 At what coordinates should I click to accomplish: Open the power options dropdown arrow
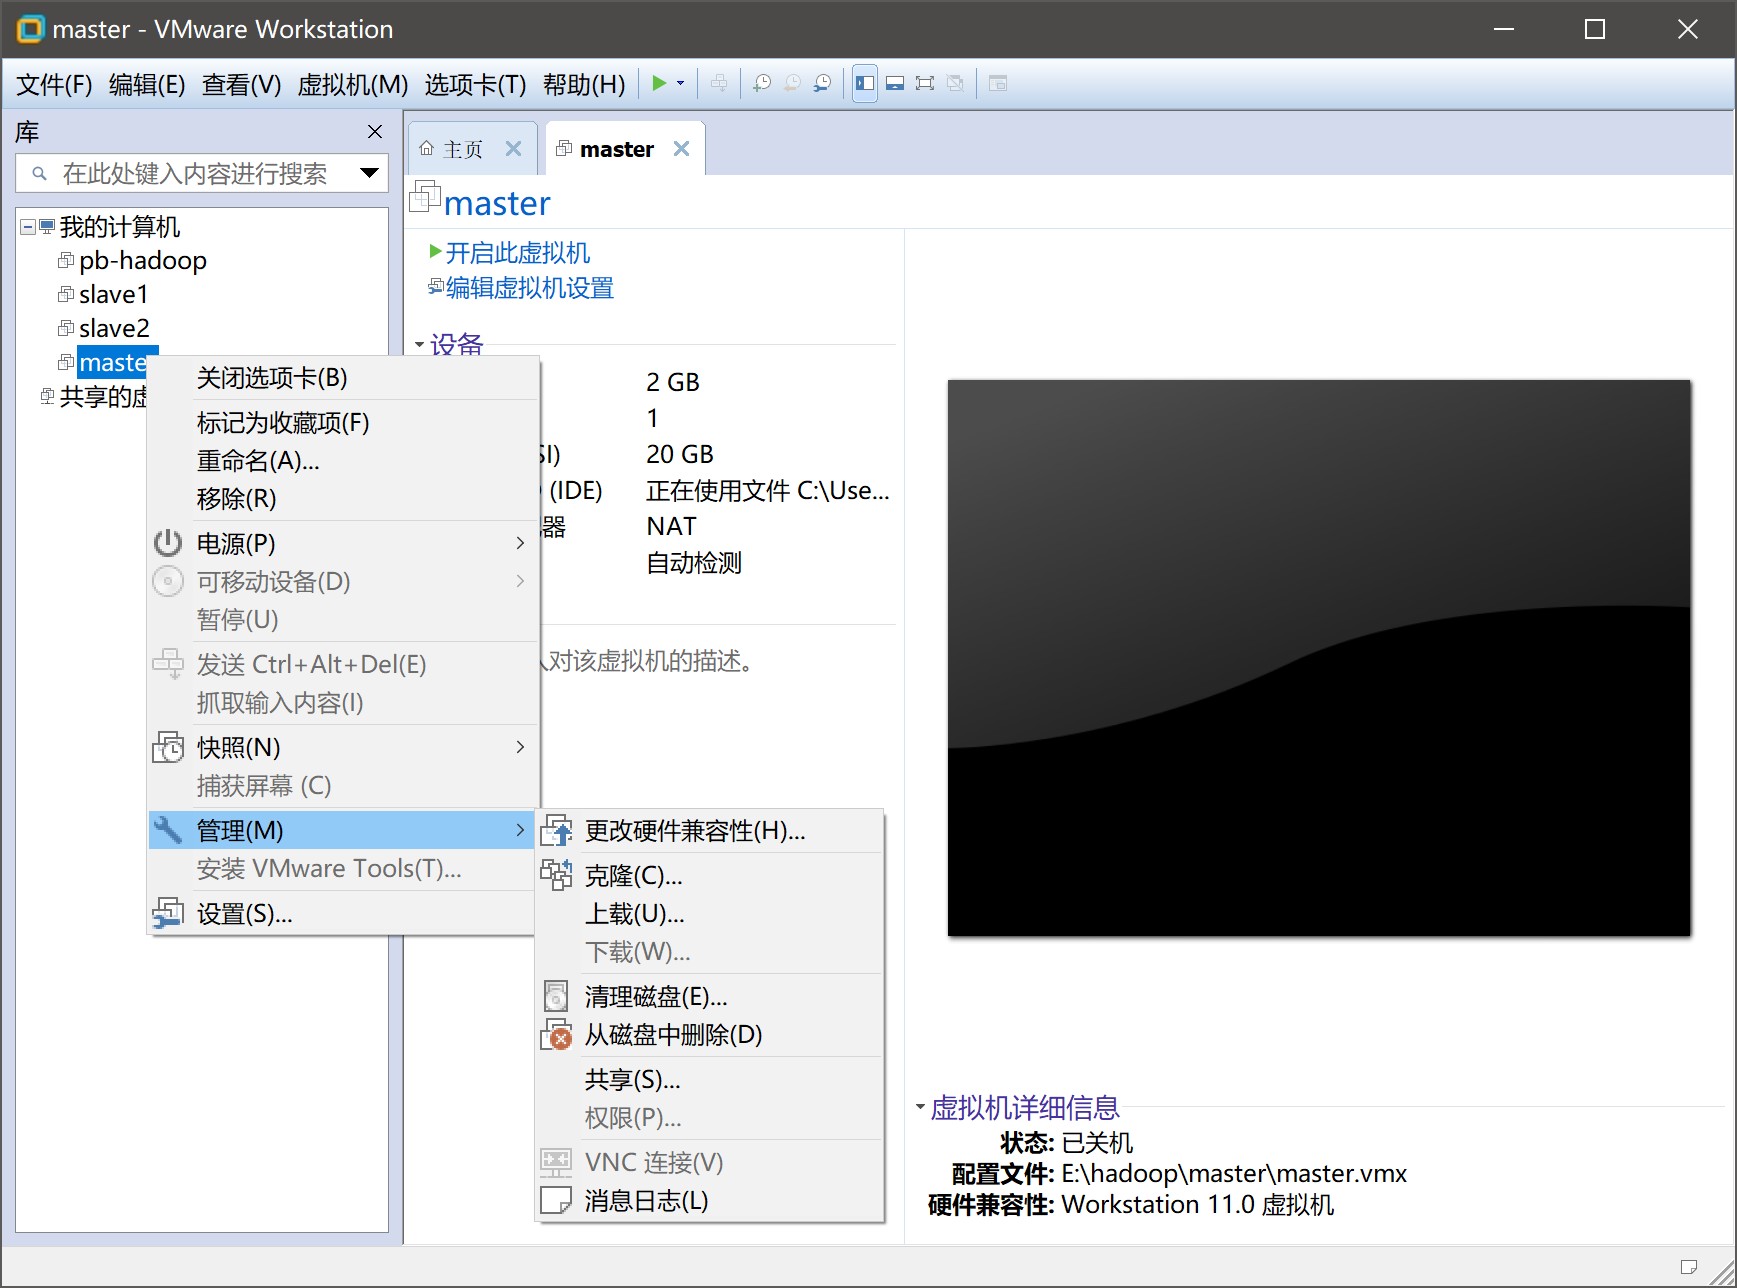(x=681, y=84)
